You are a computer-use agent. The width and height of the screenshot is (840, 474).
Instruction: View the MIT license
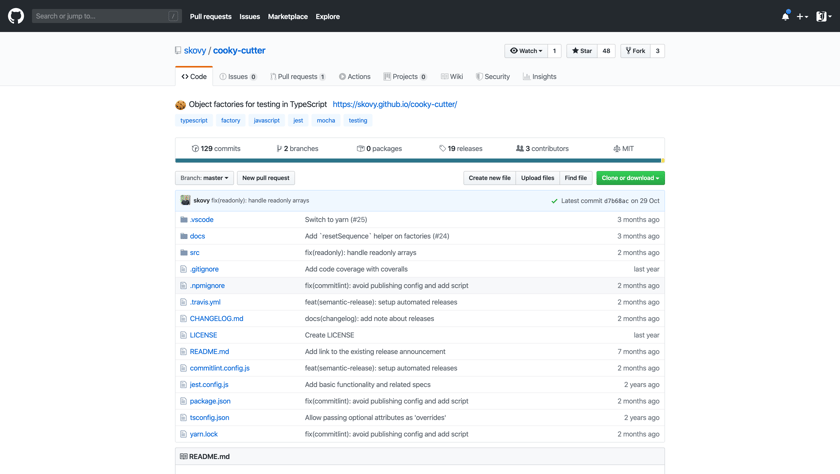coord(624,149)
